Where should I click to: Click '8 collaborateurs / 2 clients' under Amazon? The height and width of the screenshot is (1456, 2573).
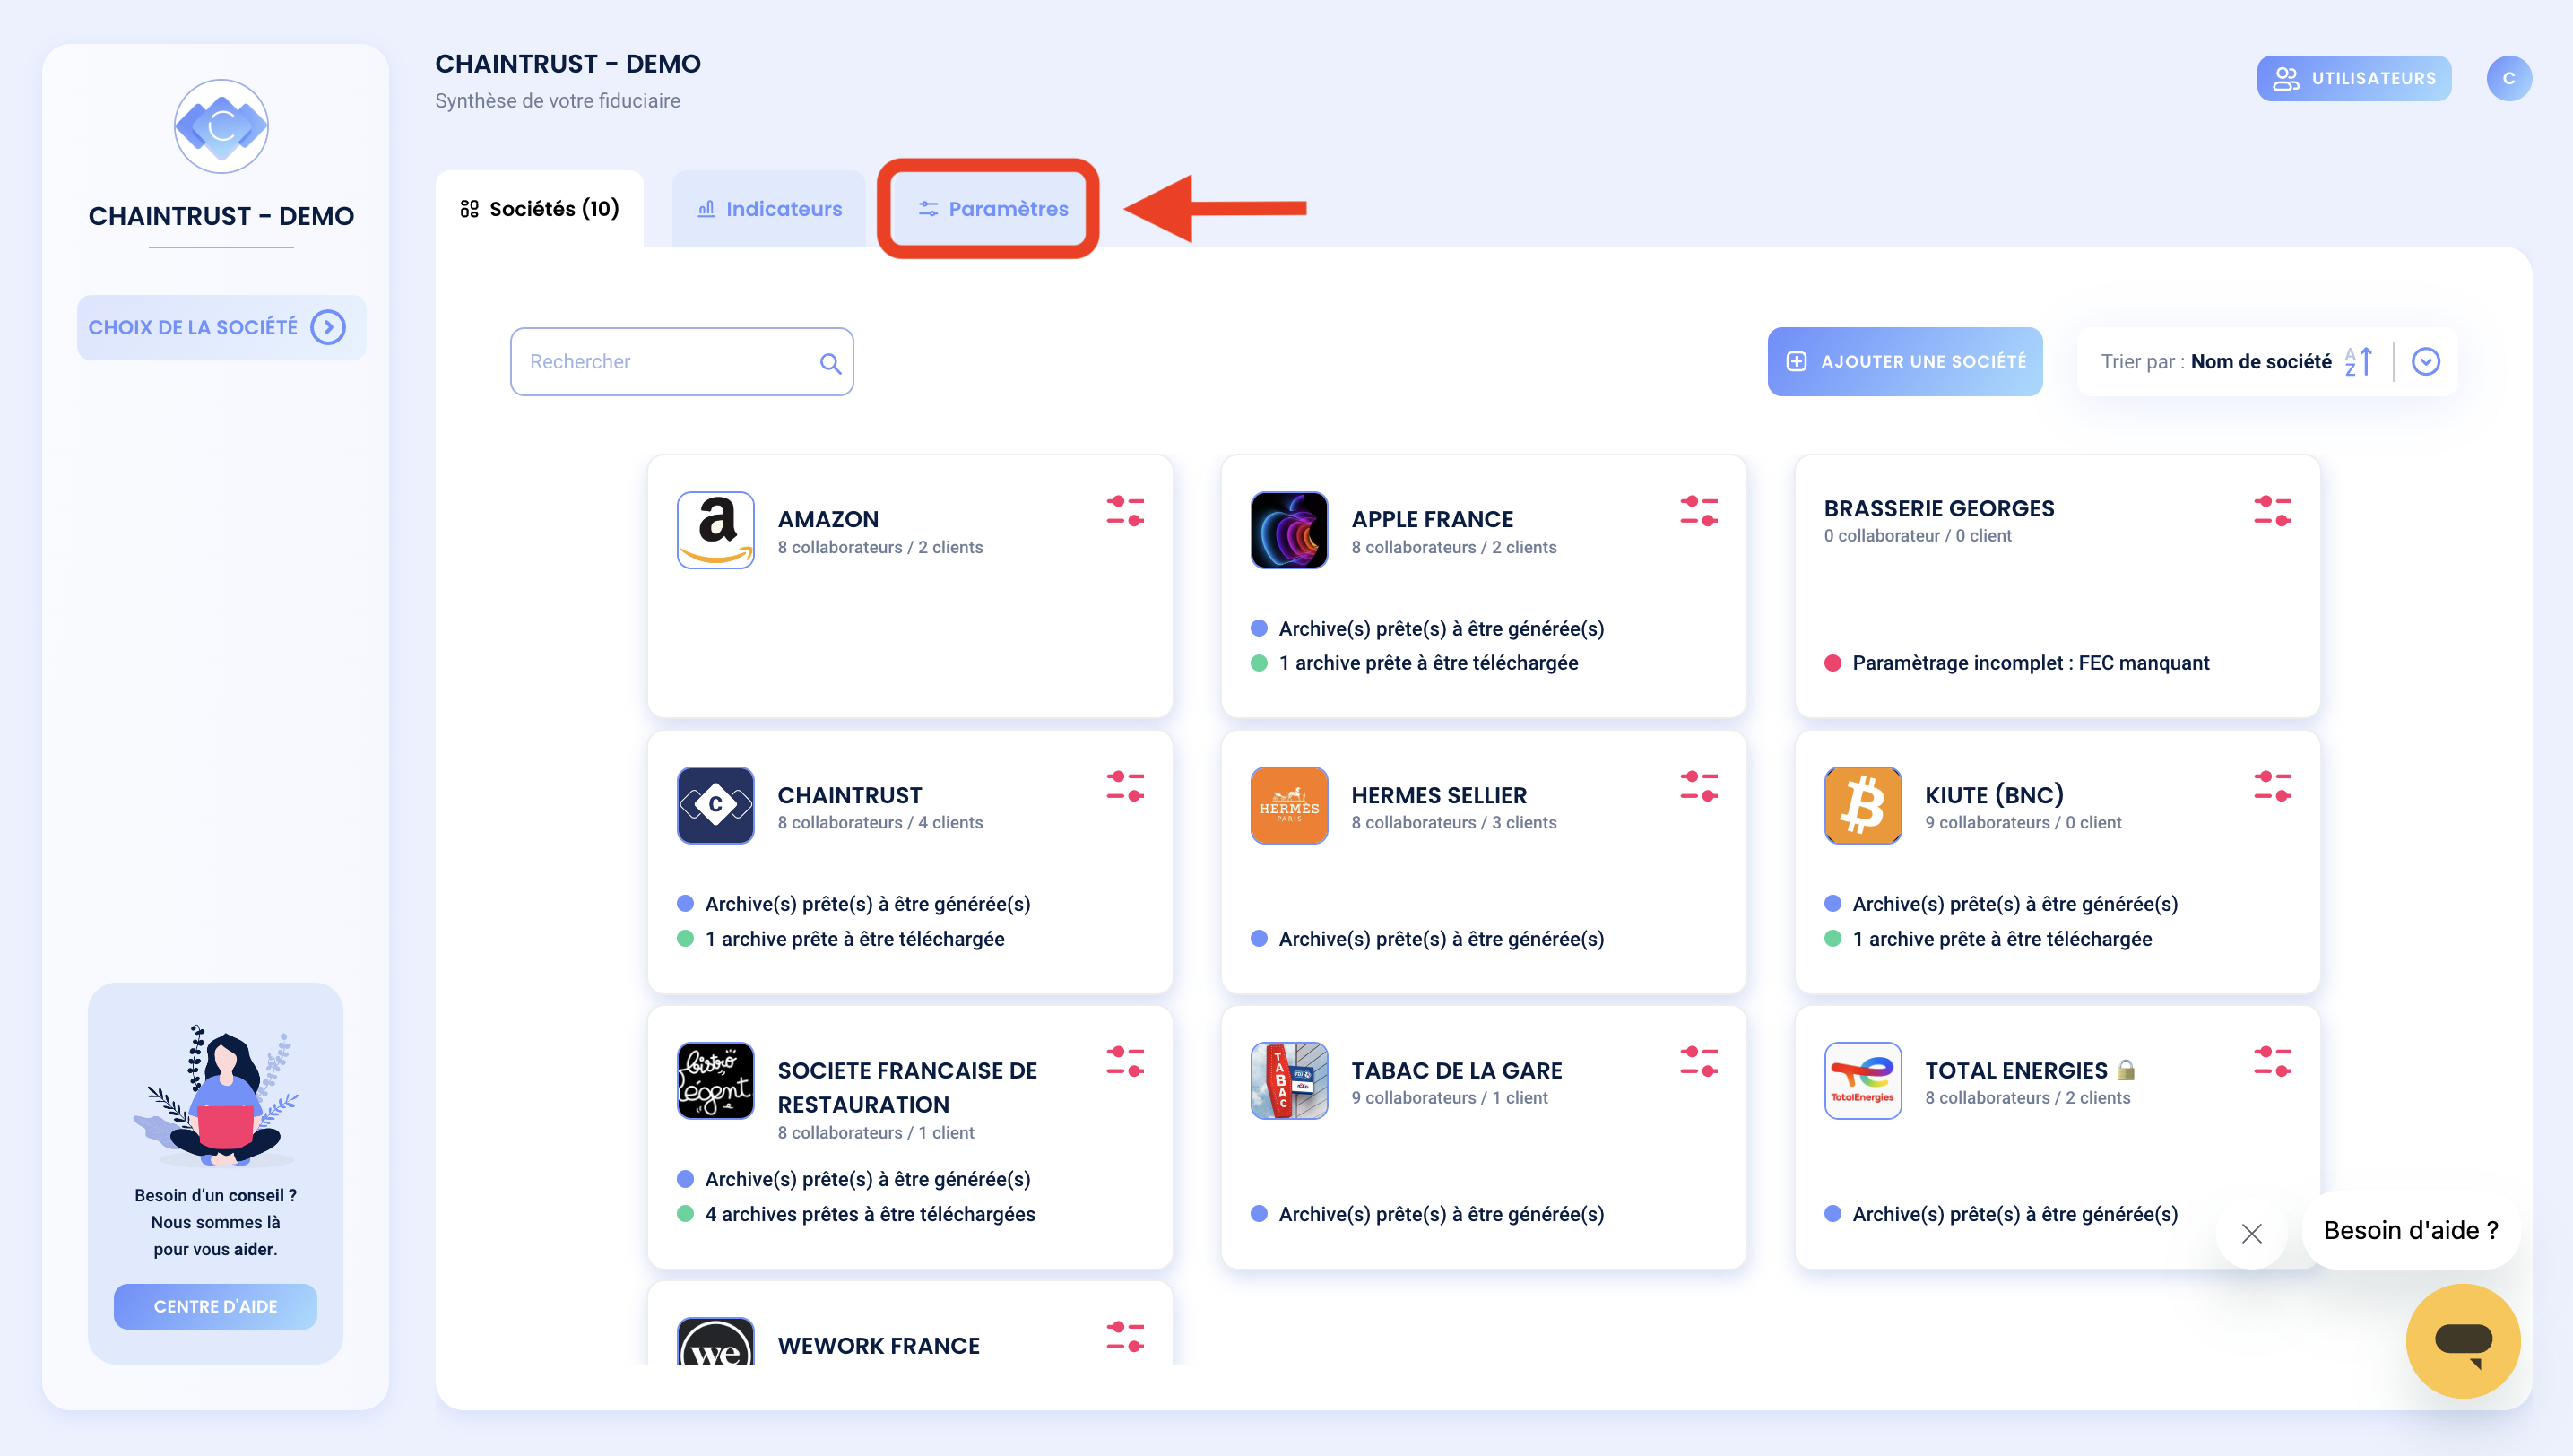click(x=880, y=547)
